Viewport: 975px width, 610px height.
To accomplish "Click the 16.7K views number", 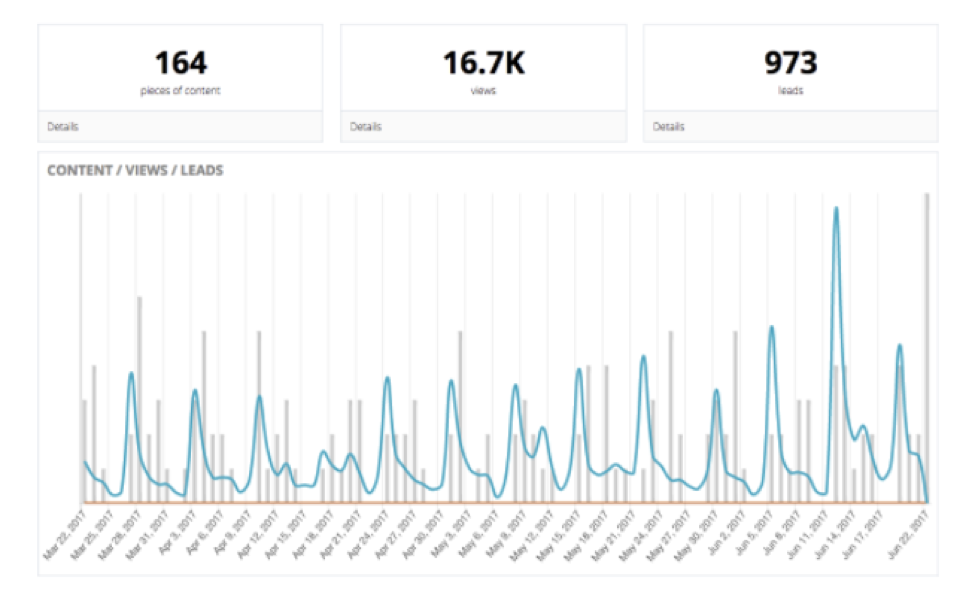I will 483,64.
